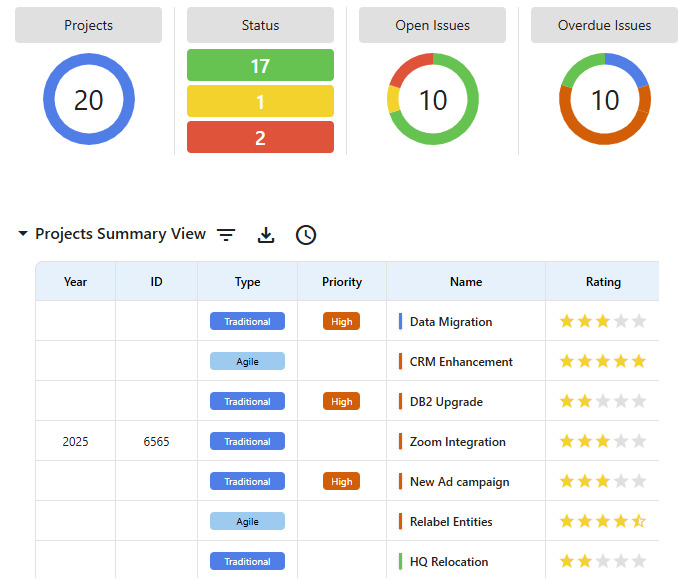683x578 pixels.
Task: Click the HQ Relocation star rating
Action: click(603, 561)
